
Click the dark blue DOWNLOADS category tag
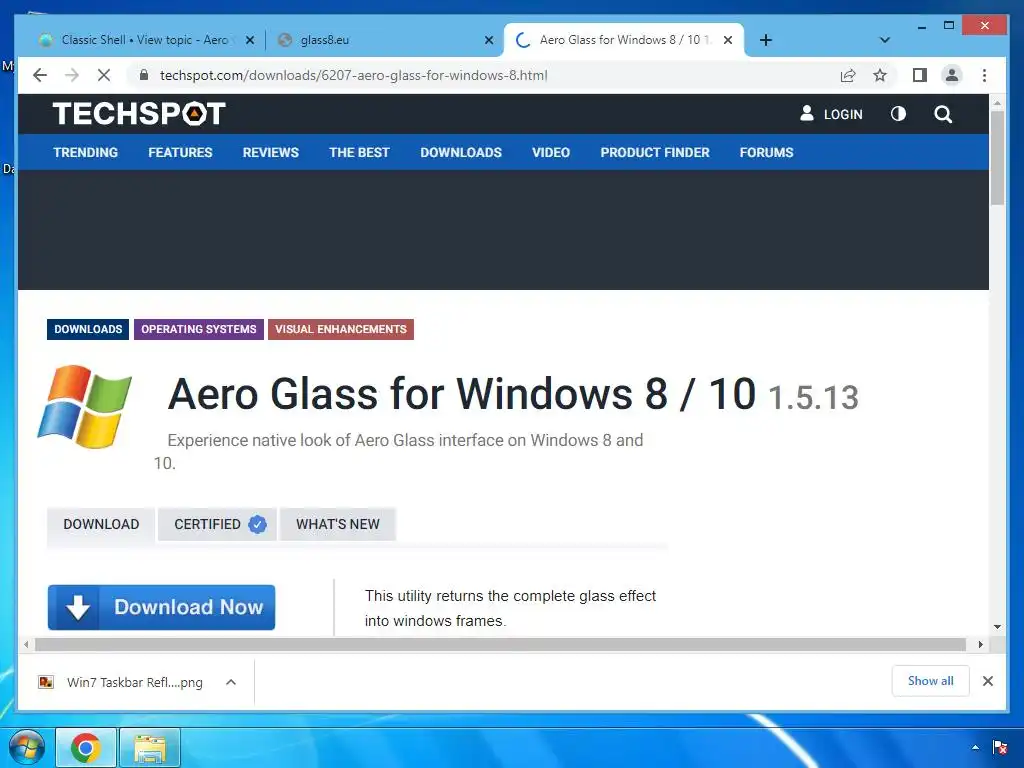(88, 329)
